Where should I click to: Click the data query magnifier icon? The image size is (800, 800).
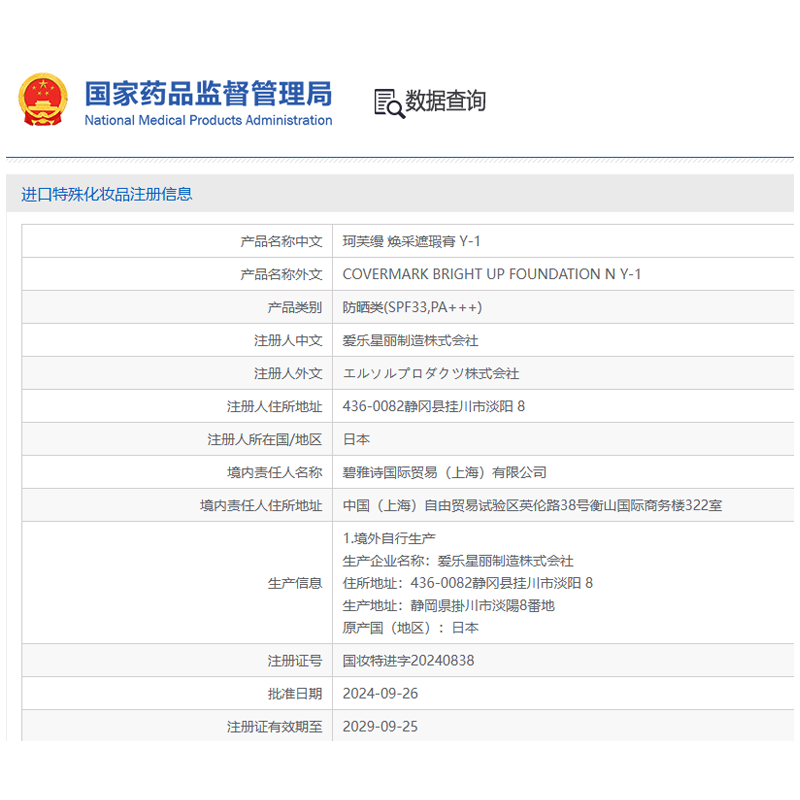[389, 104]
